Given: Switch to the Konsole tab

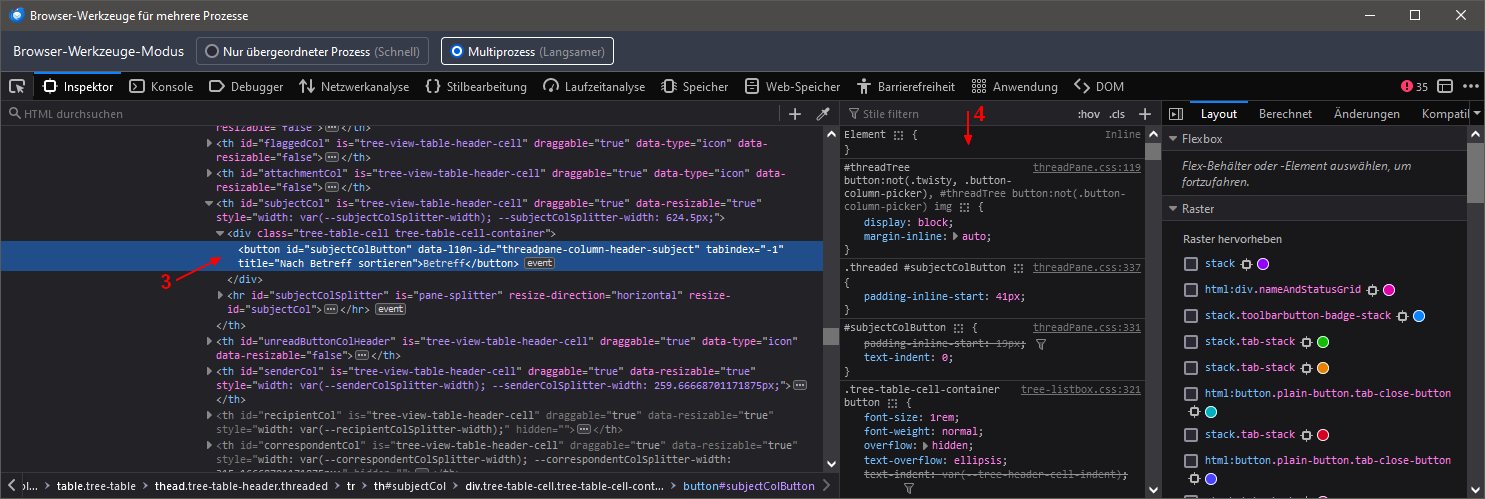Looking at the screenshot, I should 162,87.
